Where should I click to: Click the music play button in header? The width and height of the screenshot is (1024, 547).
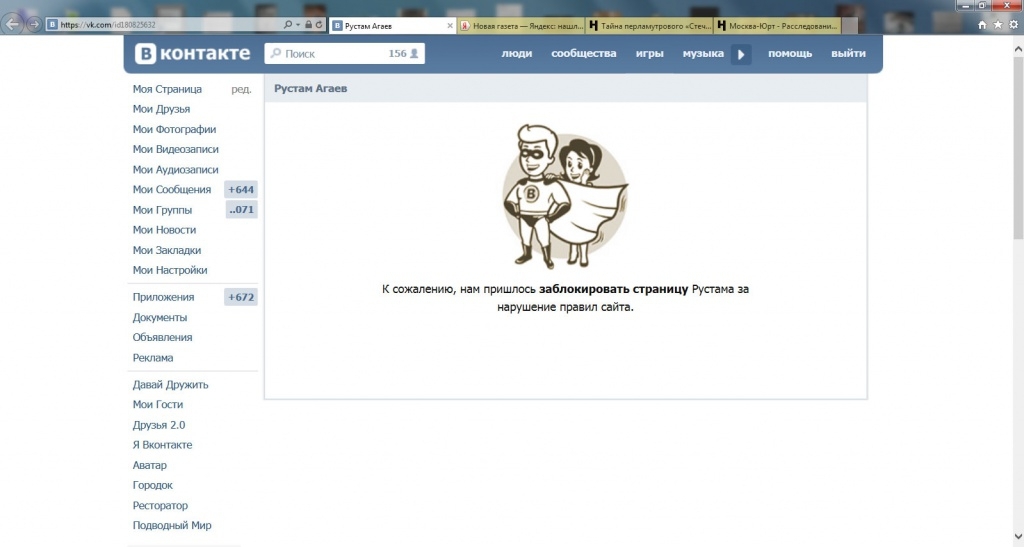(741, 54)
